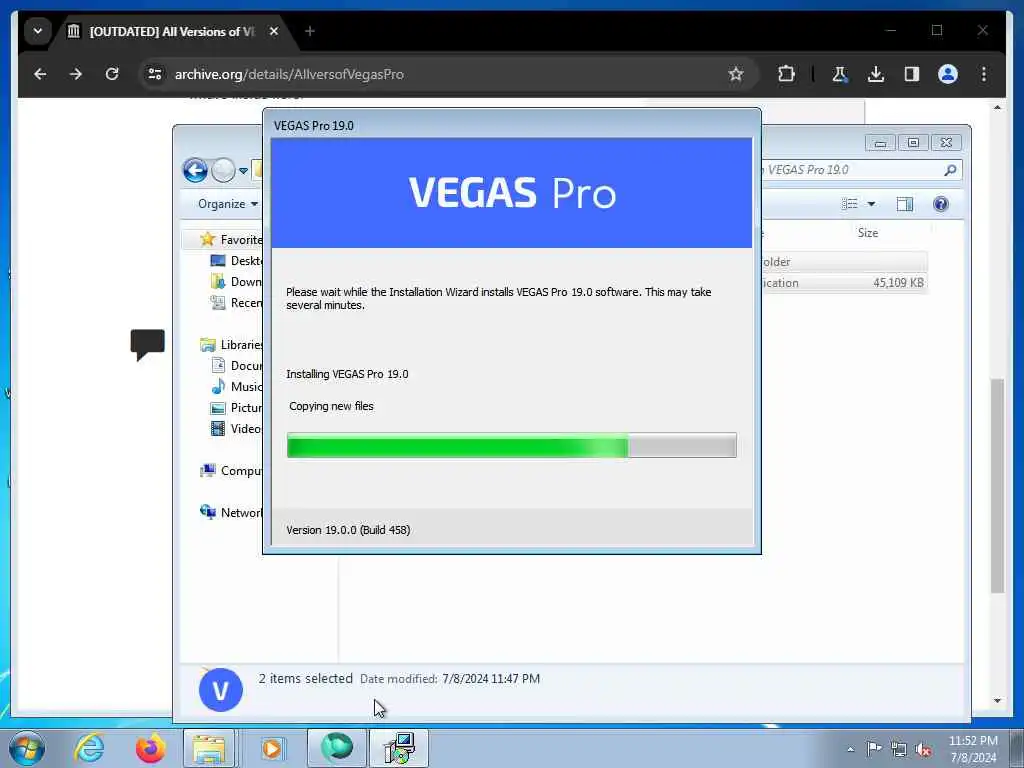Open Action Center flag icon
This screenshot has width=1024, height=768.
coord(874,749)
